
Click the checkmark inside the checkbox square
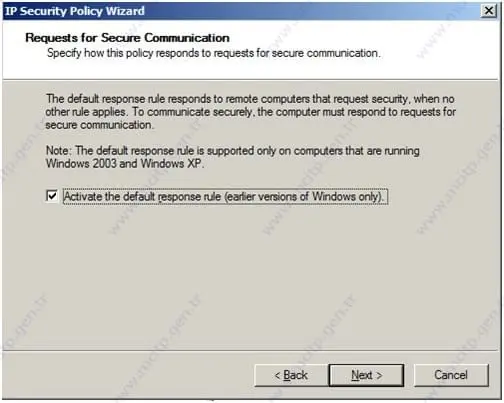point(52,196)
